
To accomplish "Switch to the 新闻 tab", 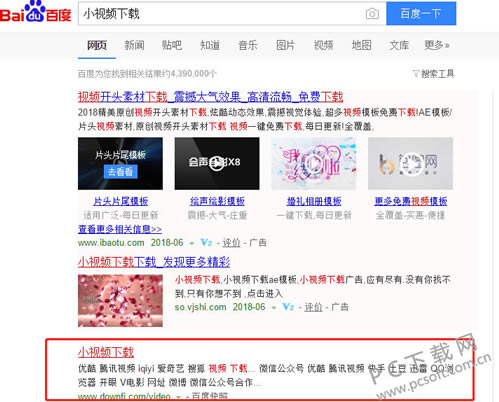I will coord(134,45).
